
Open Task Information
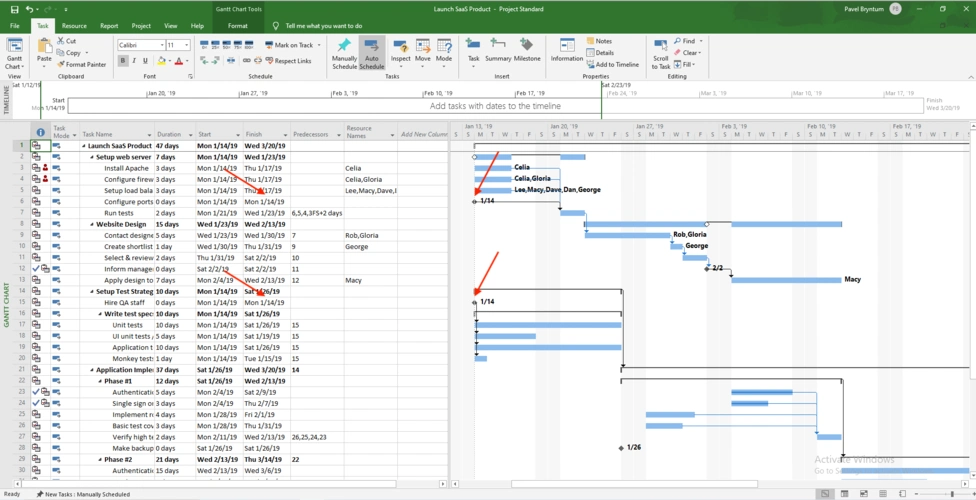pos(566,51)
